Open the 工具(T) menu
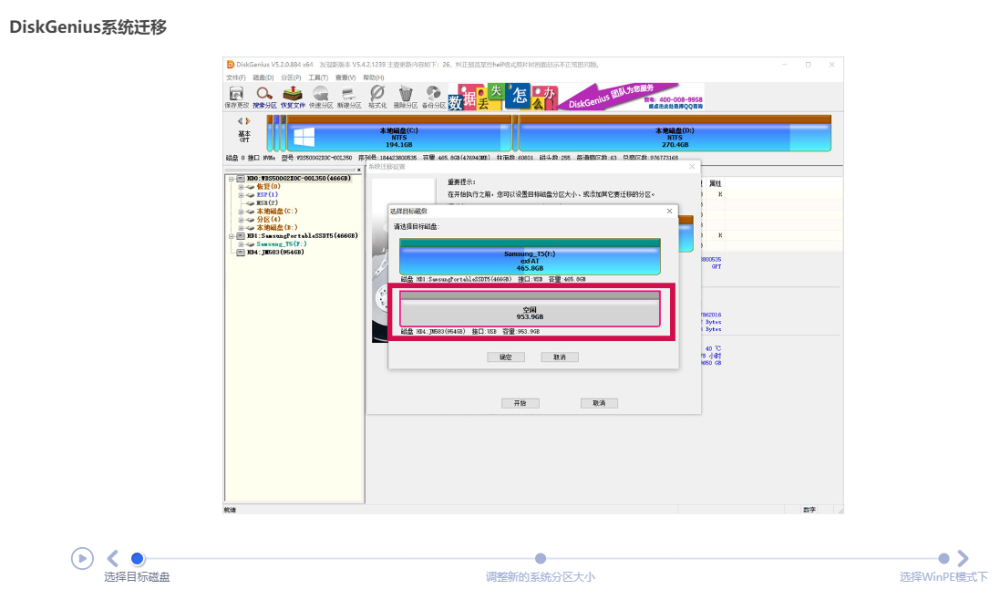 (x=318, y=78)
